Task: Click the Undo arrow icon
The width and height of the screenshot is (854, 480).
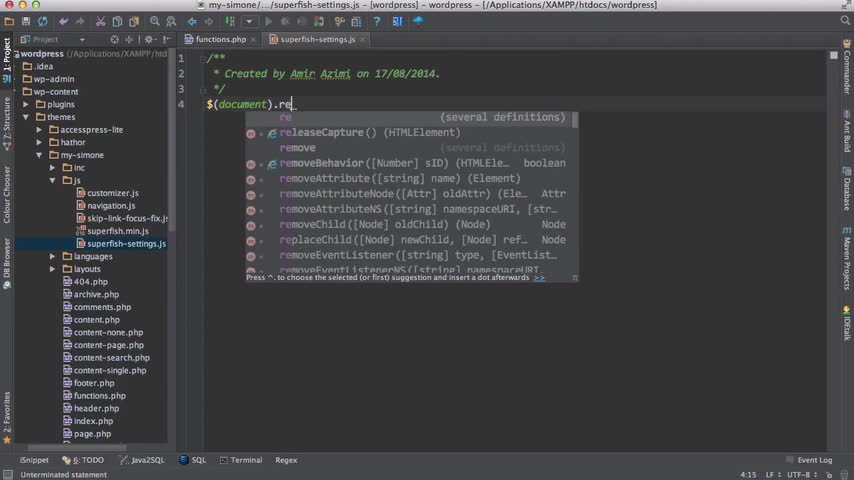Action: (64, 21)
